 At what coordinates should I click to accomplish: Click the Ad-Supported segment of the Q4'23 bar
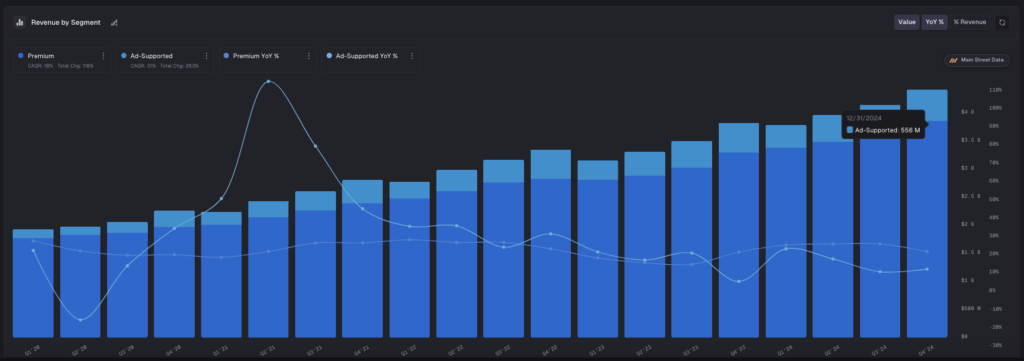point(739,138)
